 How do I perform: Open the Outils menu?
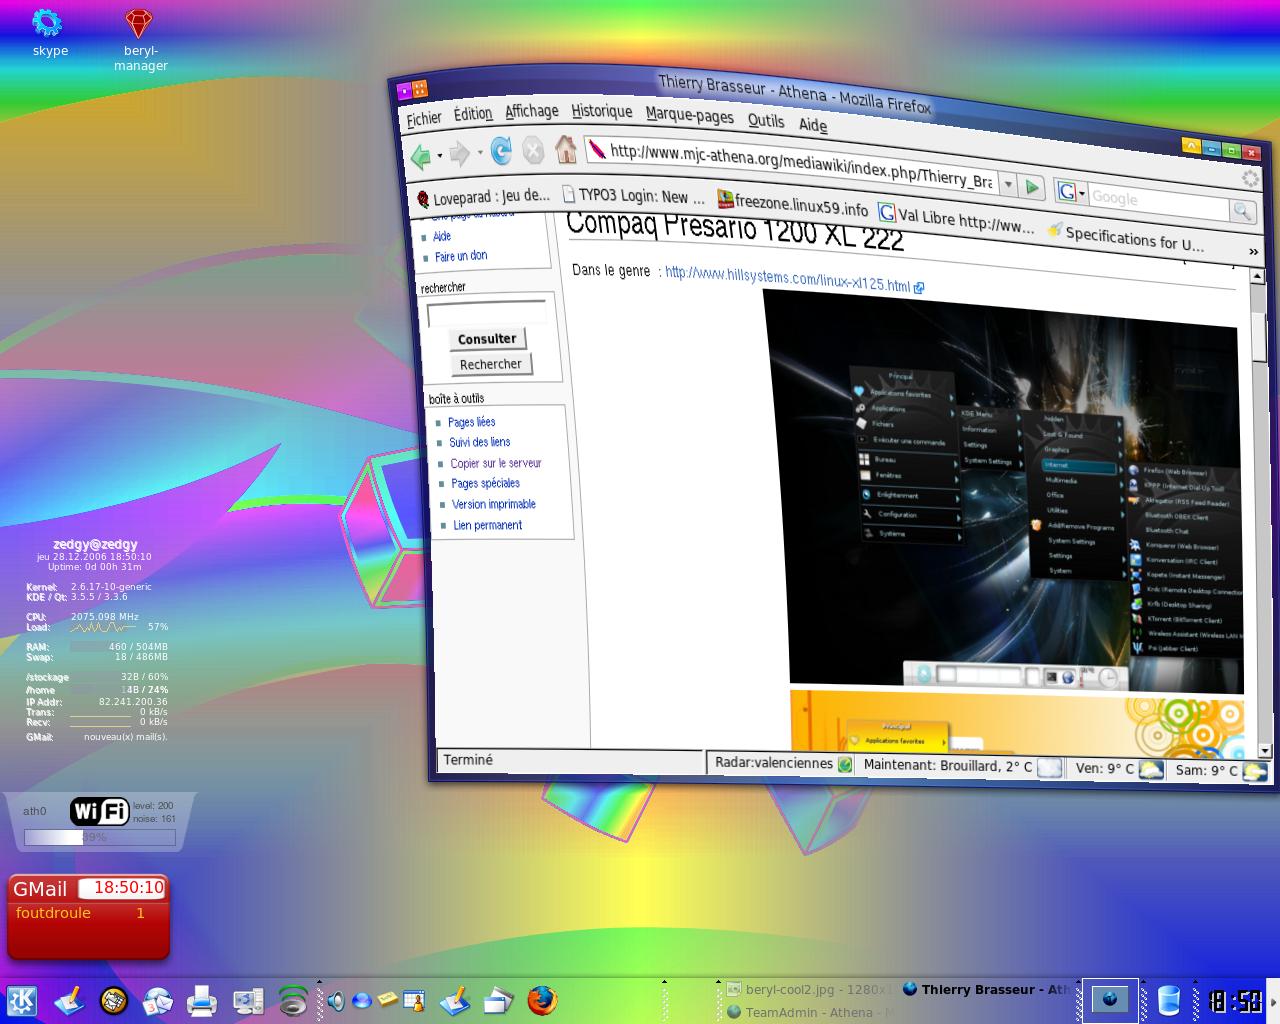click(765, 120)
